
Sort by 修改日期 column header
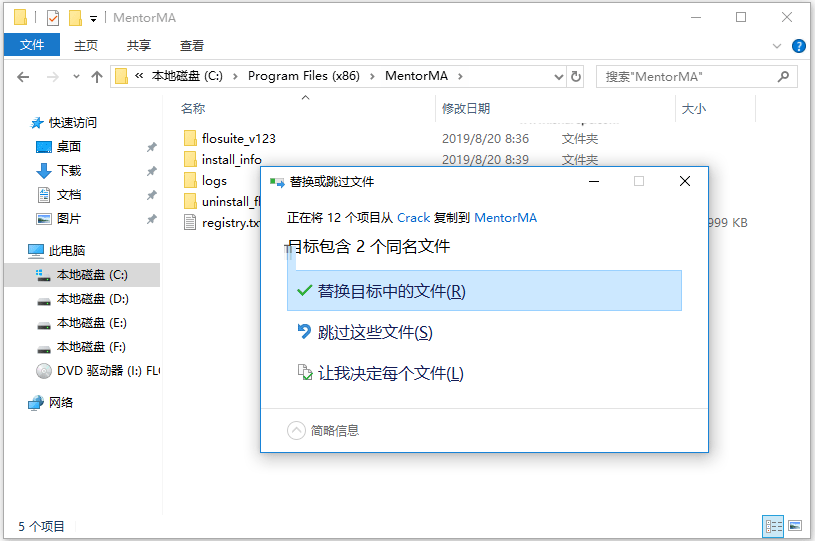(x=466, y=109)
